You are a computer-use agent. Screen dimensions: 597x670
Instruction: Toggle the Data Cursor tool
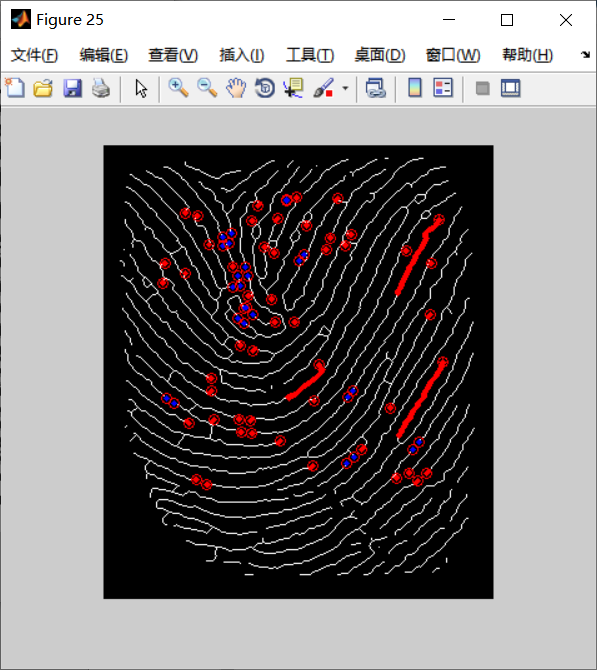tap(293, 88)
